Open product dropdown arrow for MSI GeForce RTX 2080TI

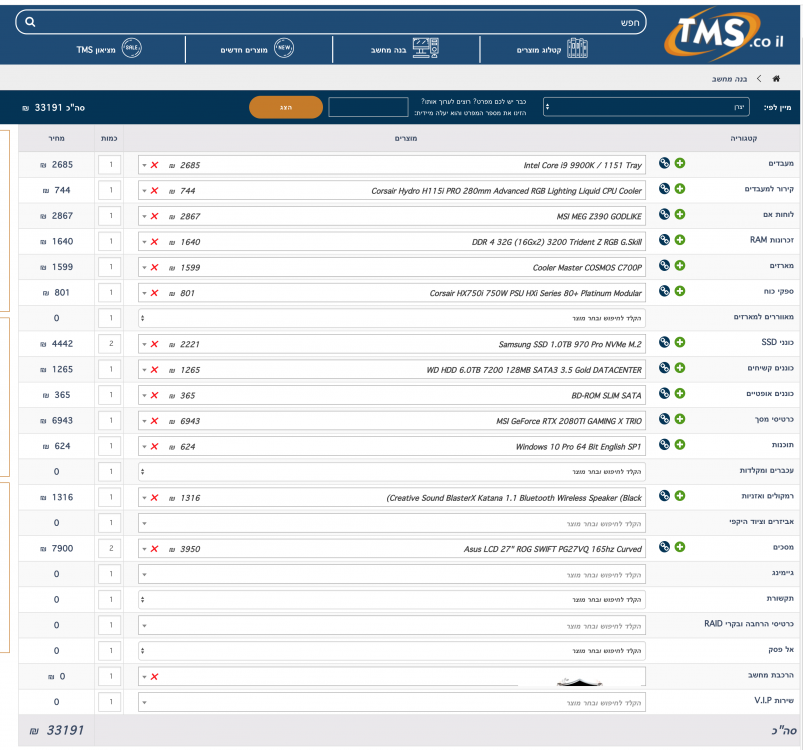tap(144, 421)
